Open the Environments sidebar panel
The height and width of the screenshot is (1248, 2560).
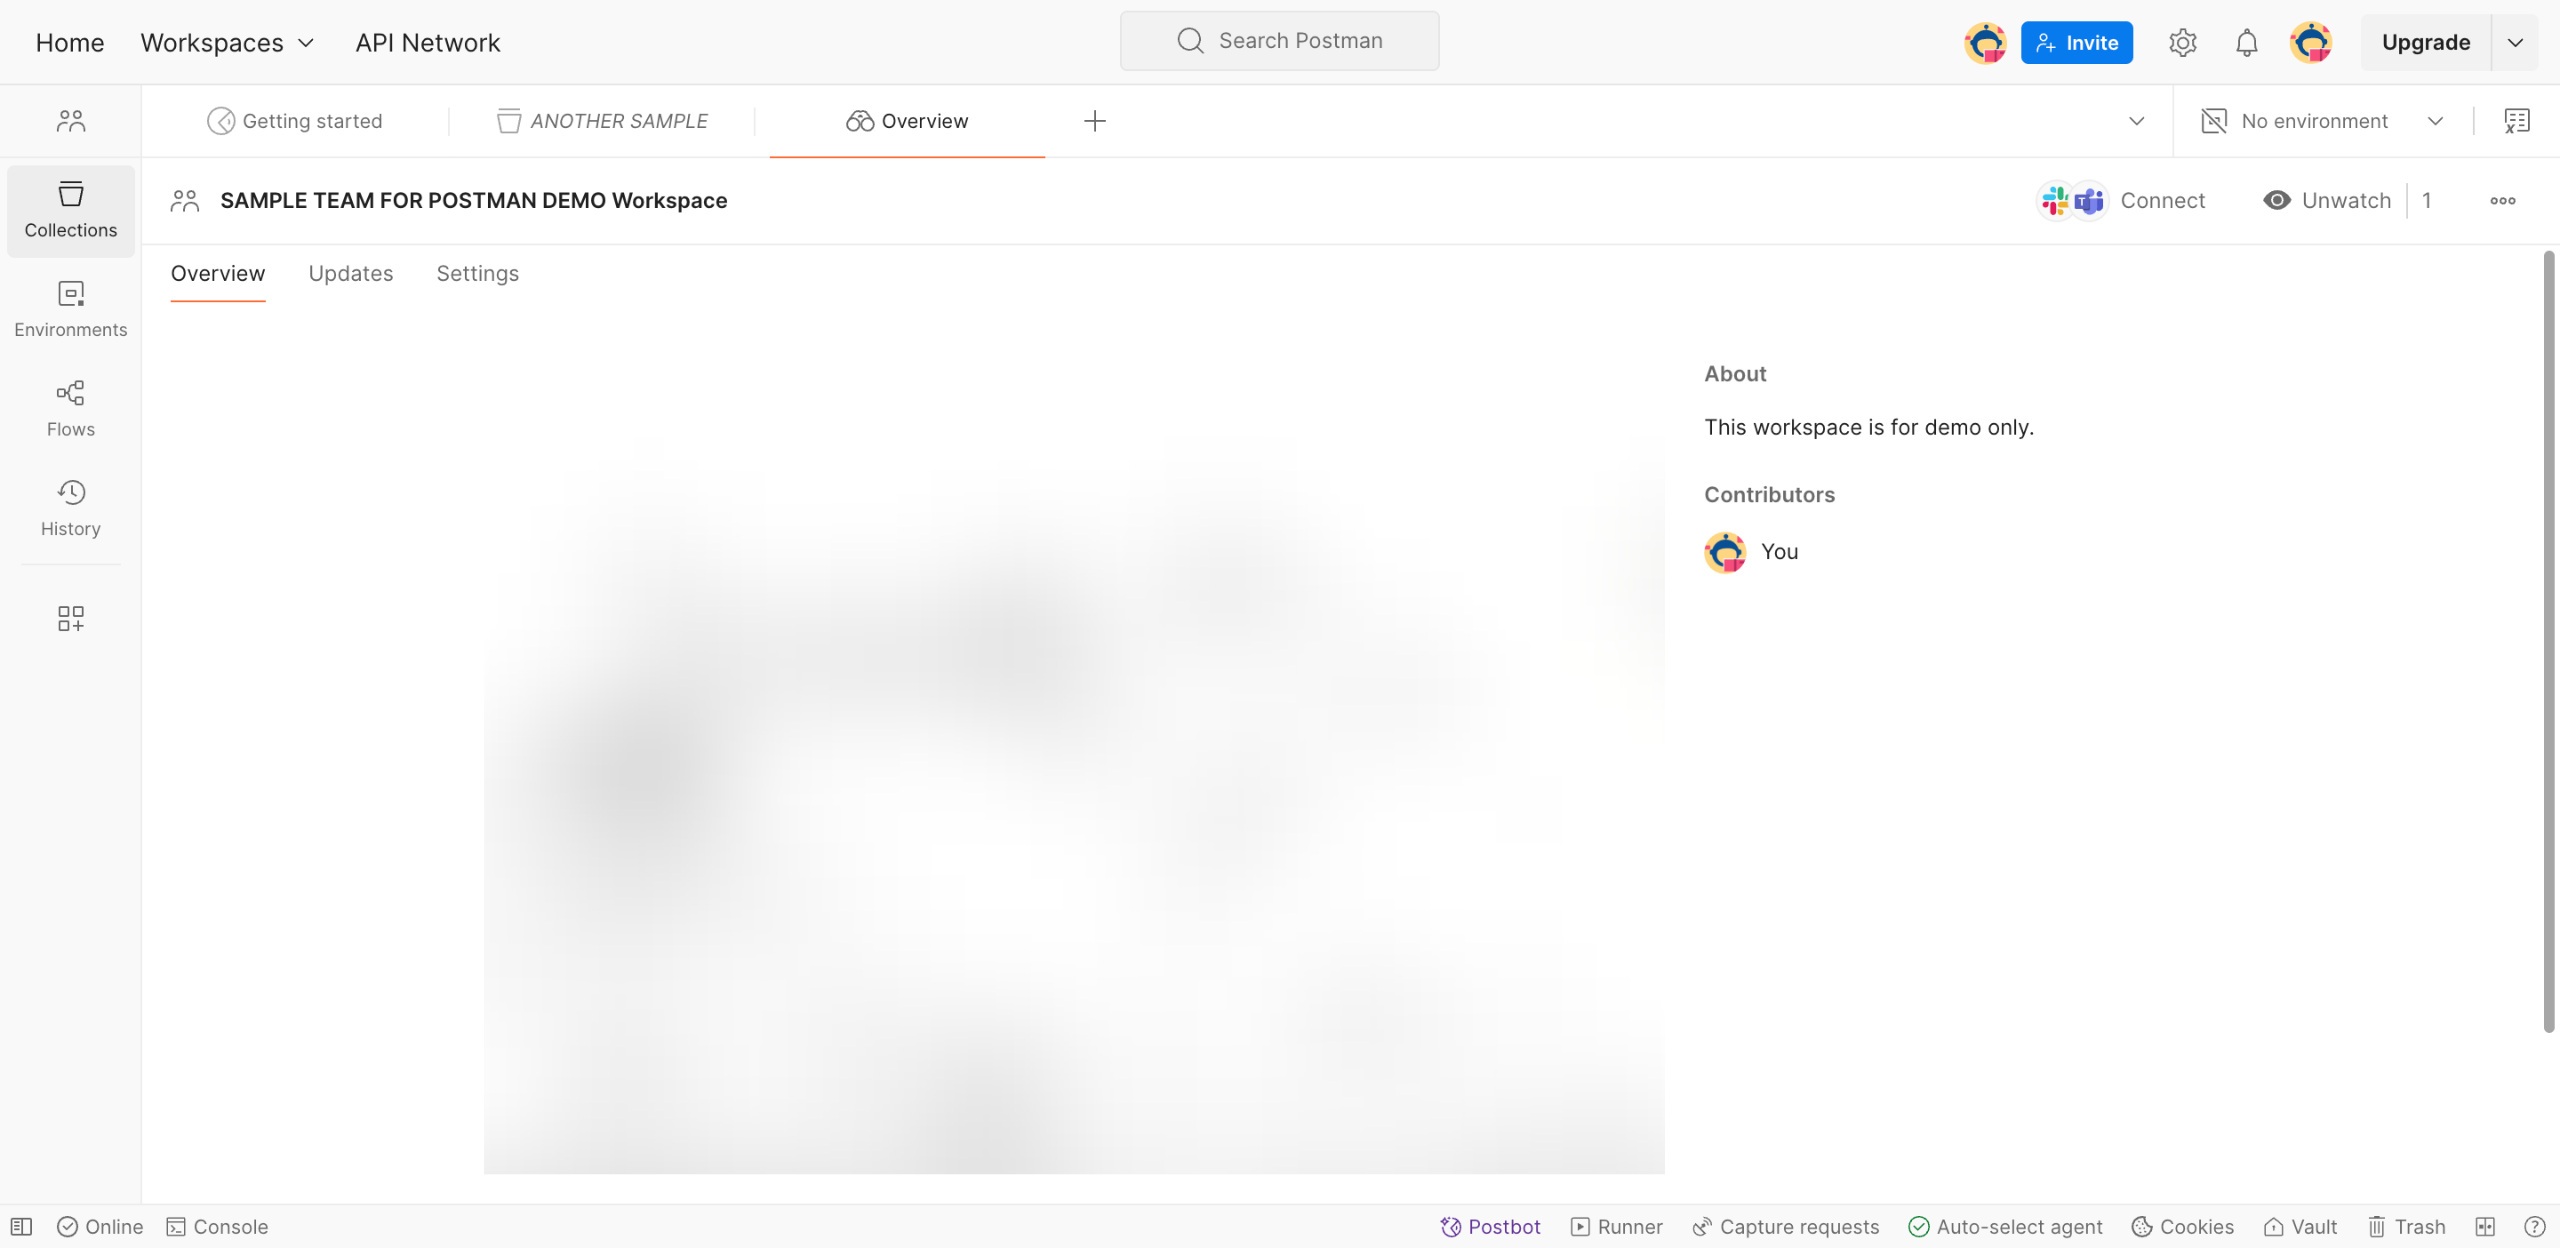pos(70,309)
